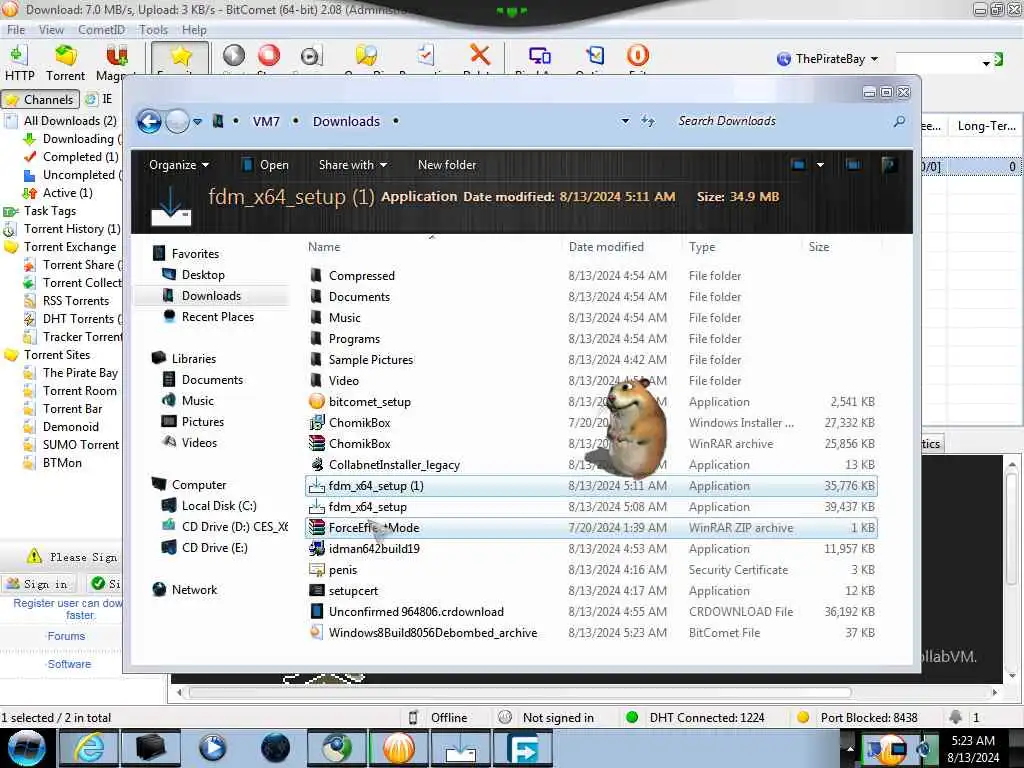This screenshot has height=768, width=1024.
Task: Select Network in navigation pane
Action: click(194, 590)
